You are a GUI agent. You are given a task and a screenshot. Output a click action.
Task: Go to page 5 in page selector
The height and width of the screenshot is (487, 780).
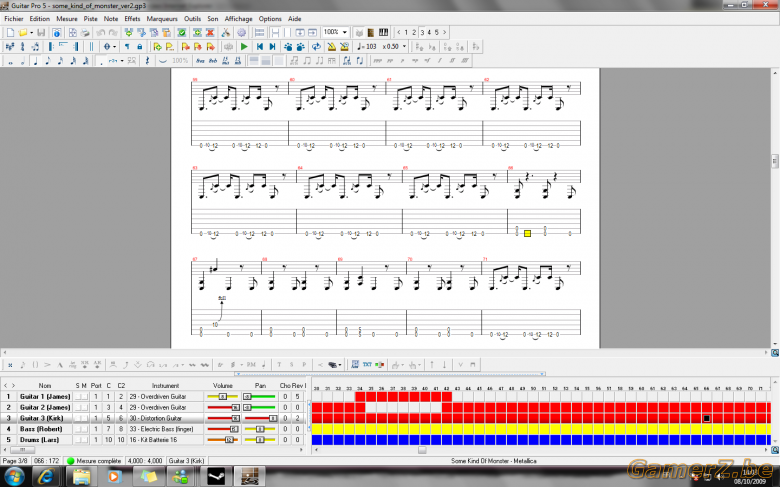coord(437,32)
